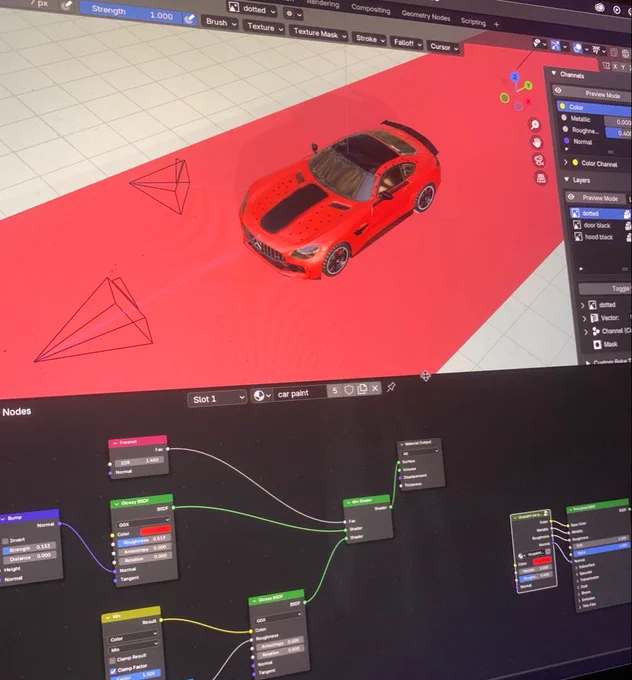Click the Channel icon in layer settings

(x=596, y=331)
